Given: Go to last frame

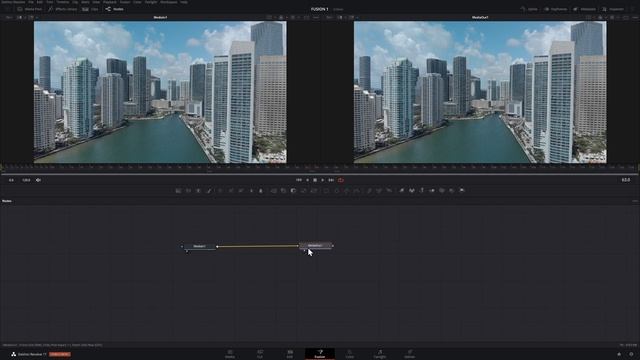Looking at the screenshot, I should 331,180.
